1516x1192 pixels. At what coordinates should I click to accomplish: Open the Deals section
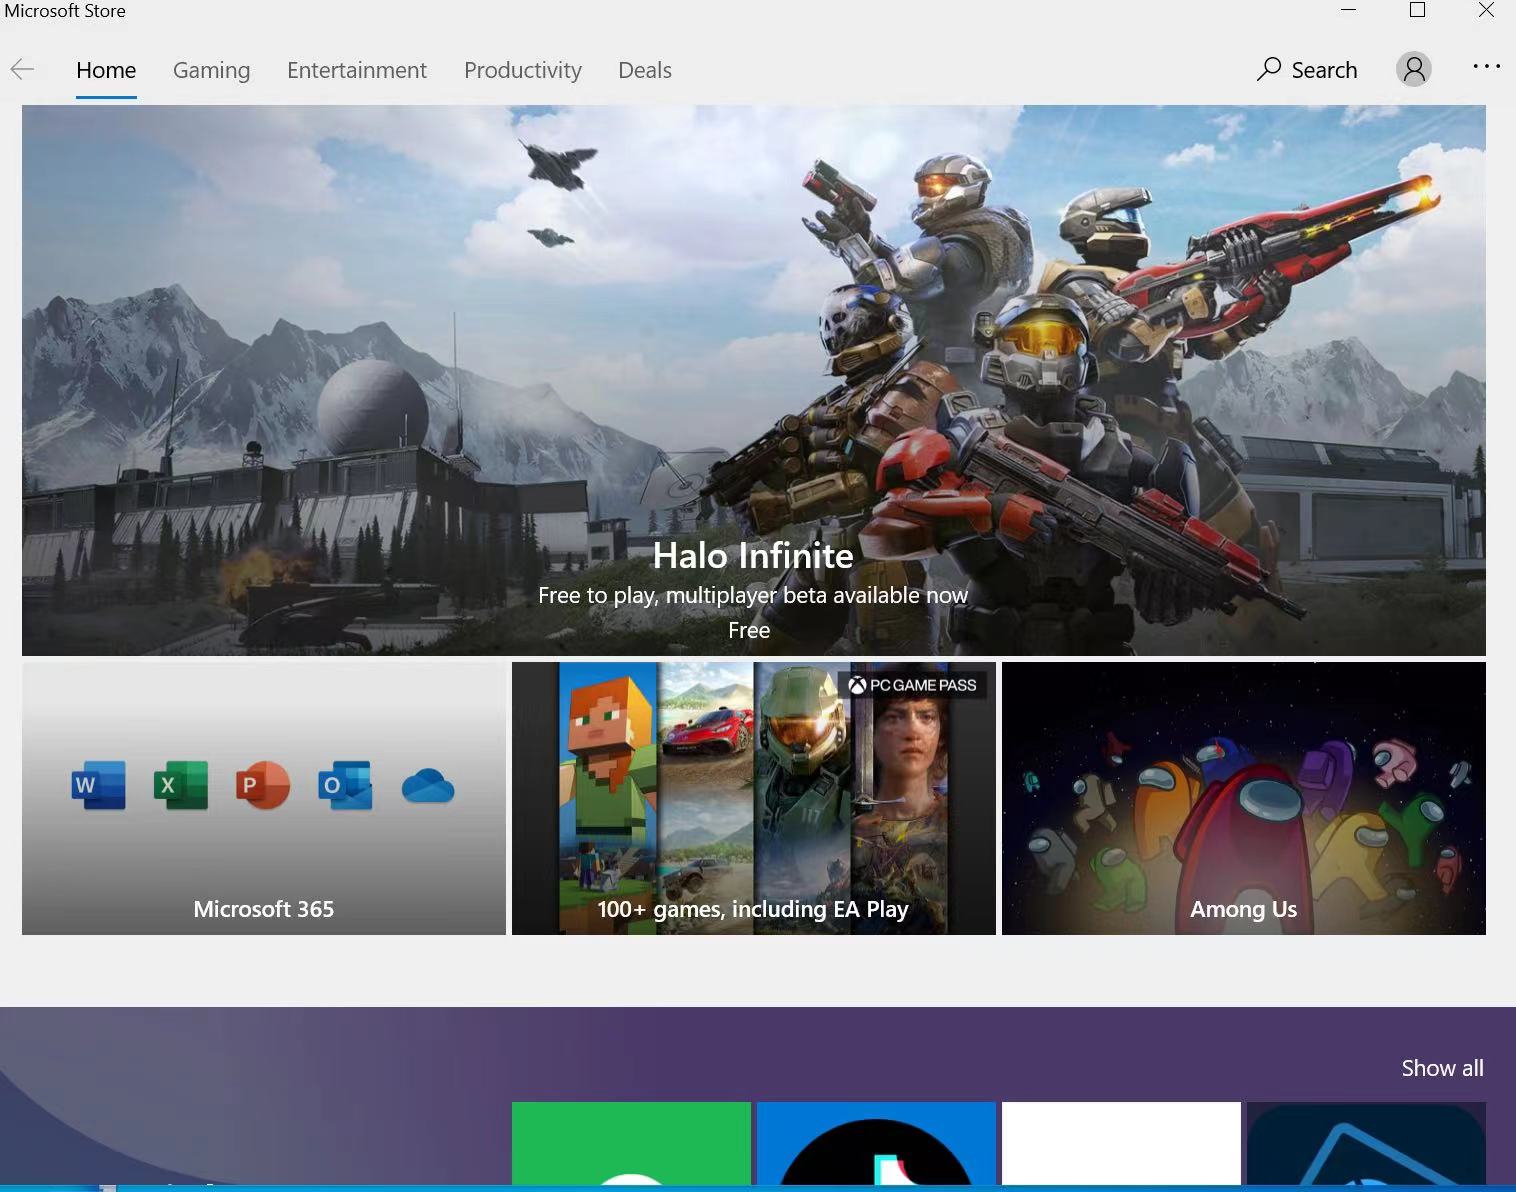[x=644, y=70]
